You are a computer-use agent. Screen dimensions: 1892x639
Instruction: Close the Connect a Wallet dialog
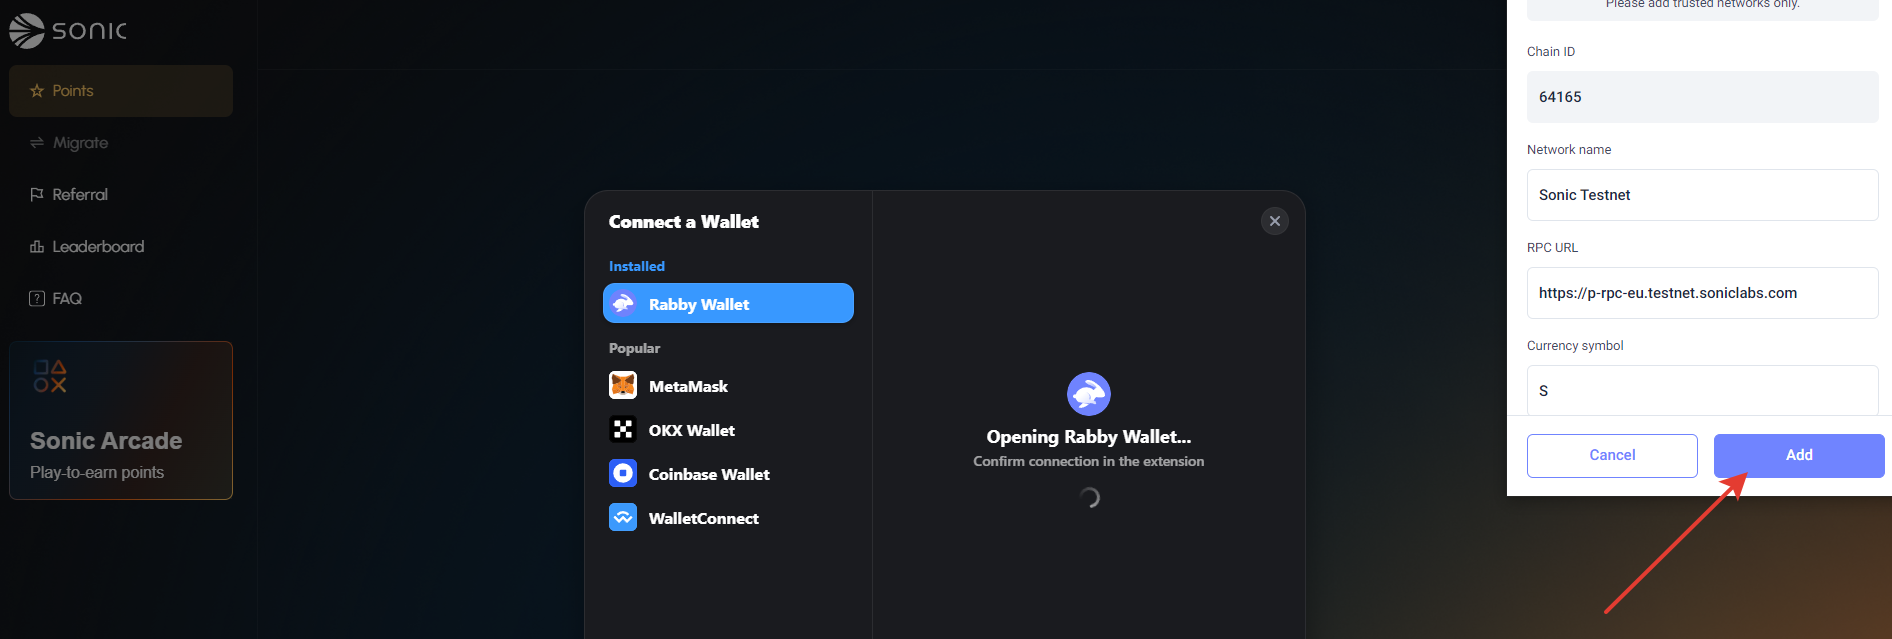[x=1275, y=221]
